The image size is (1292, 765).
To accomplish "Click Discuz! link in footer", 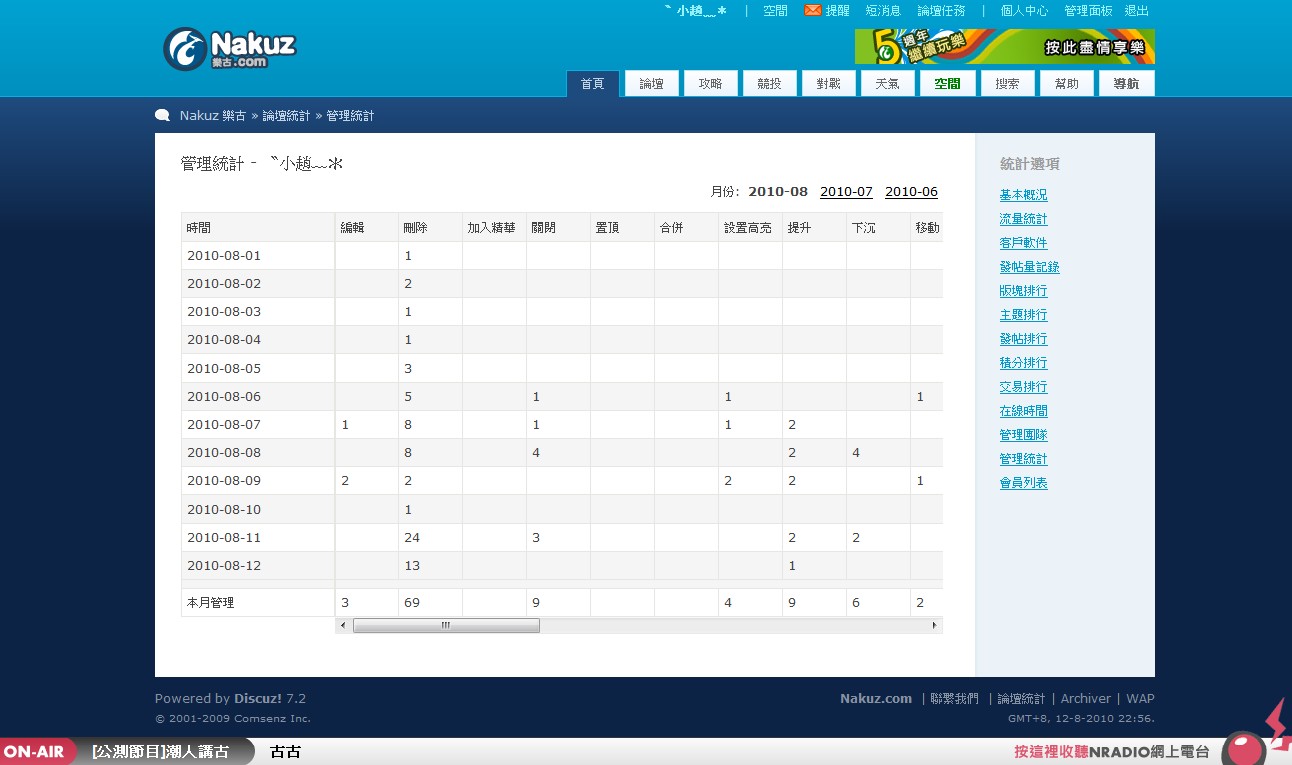I will coord(258,699).
